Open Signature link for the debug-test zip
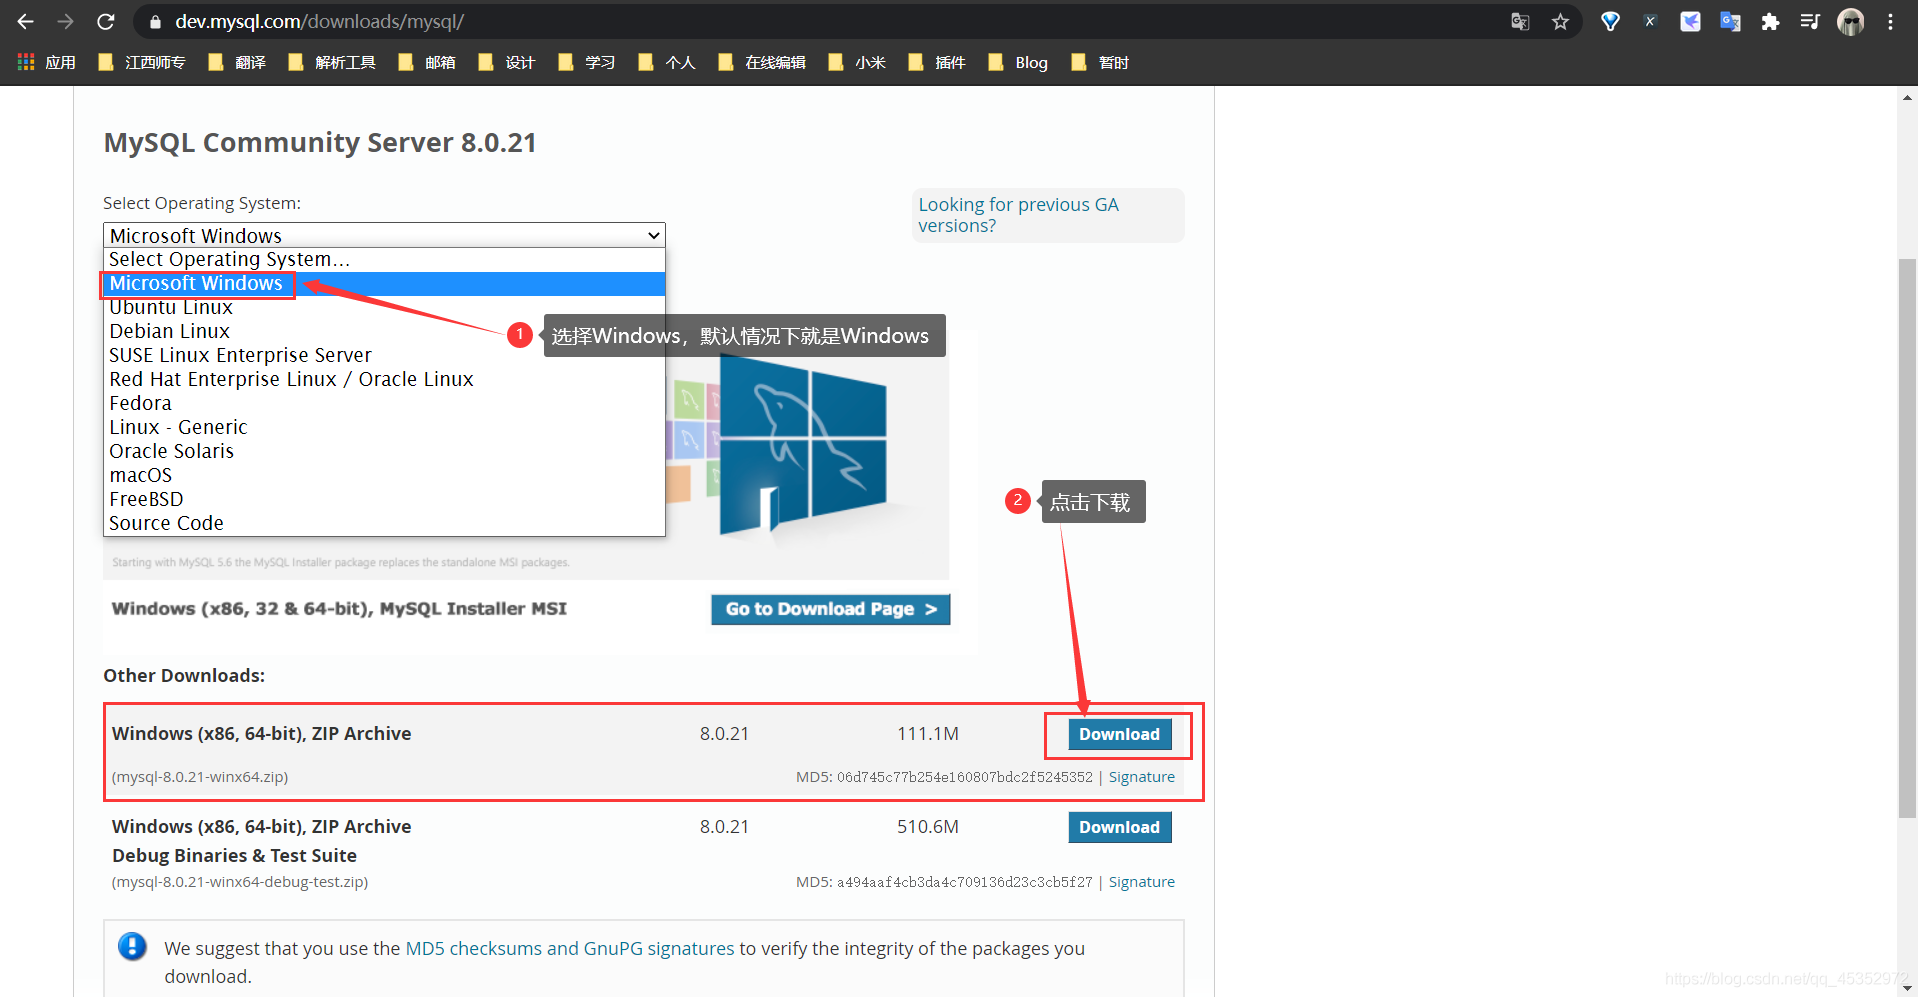1918x997 pixels. click(1142, 882)
